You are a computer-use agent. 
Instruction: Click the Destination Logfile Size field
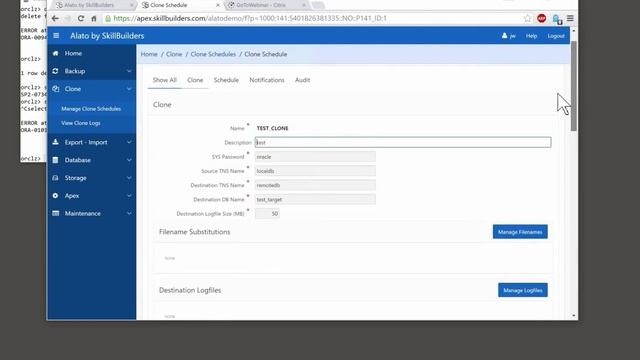[x=267, y=213]
